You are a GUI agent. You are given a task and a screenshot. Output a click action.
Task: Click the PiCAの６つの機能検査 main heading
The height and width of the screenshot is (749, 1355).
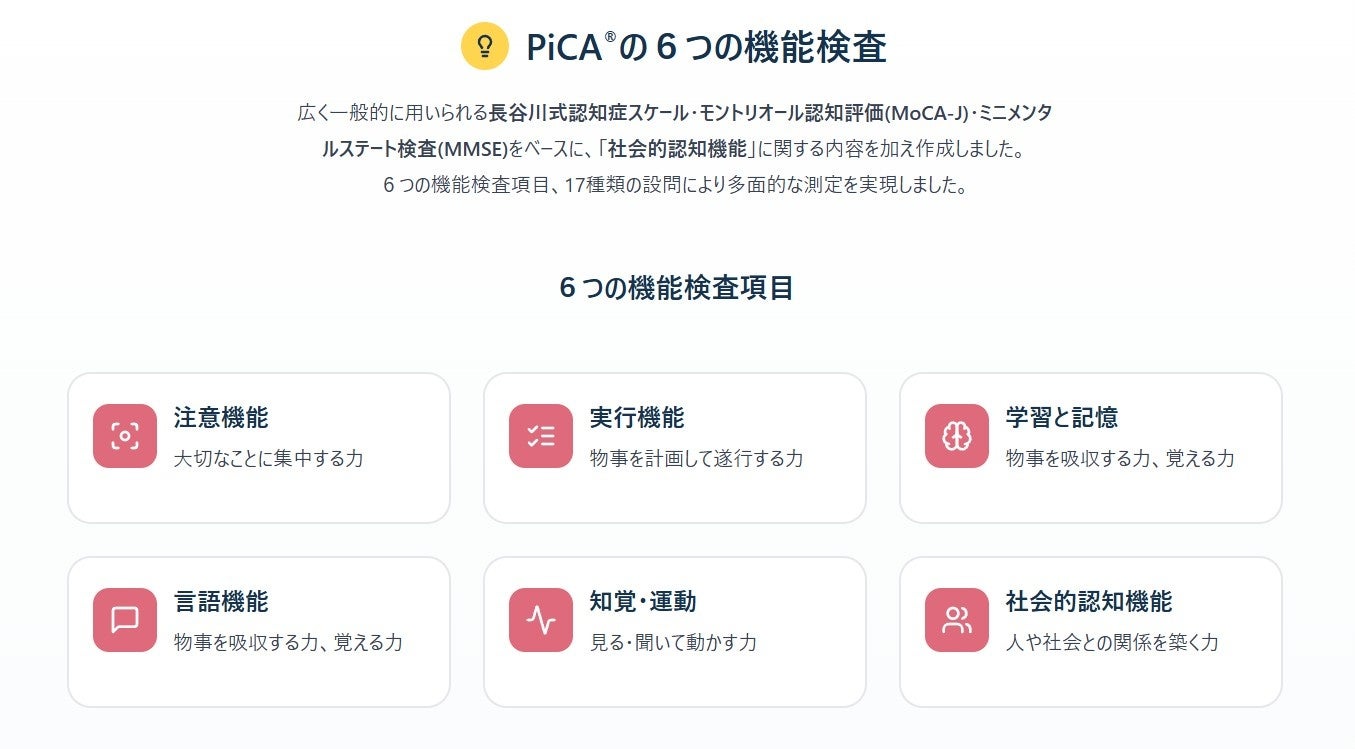click(706, 47)
